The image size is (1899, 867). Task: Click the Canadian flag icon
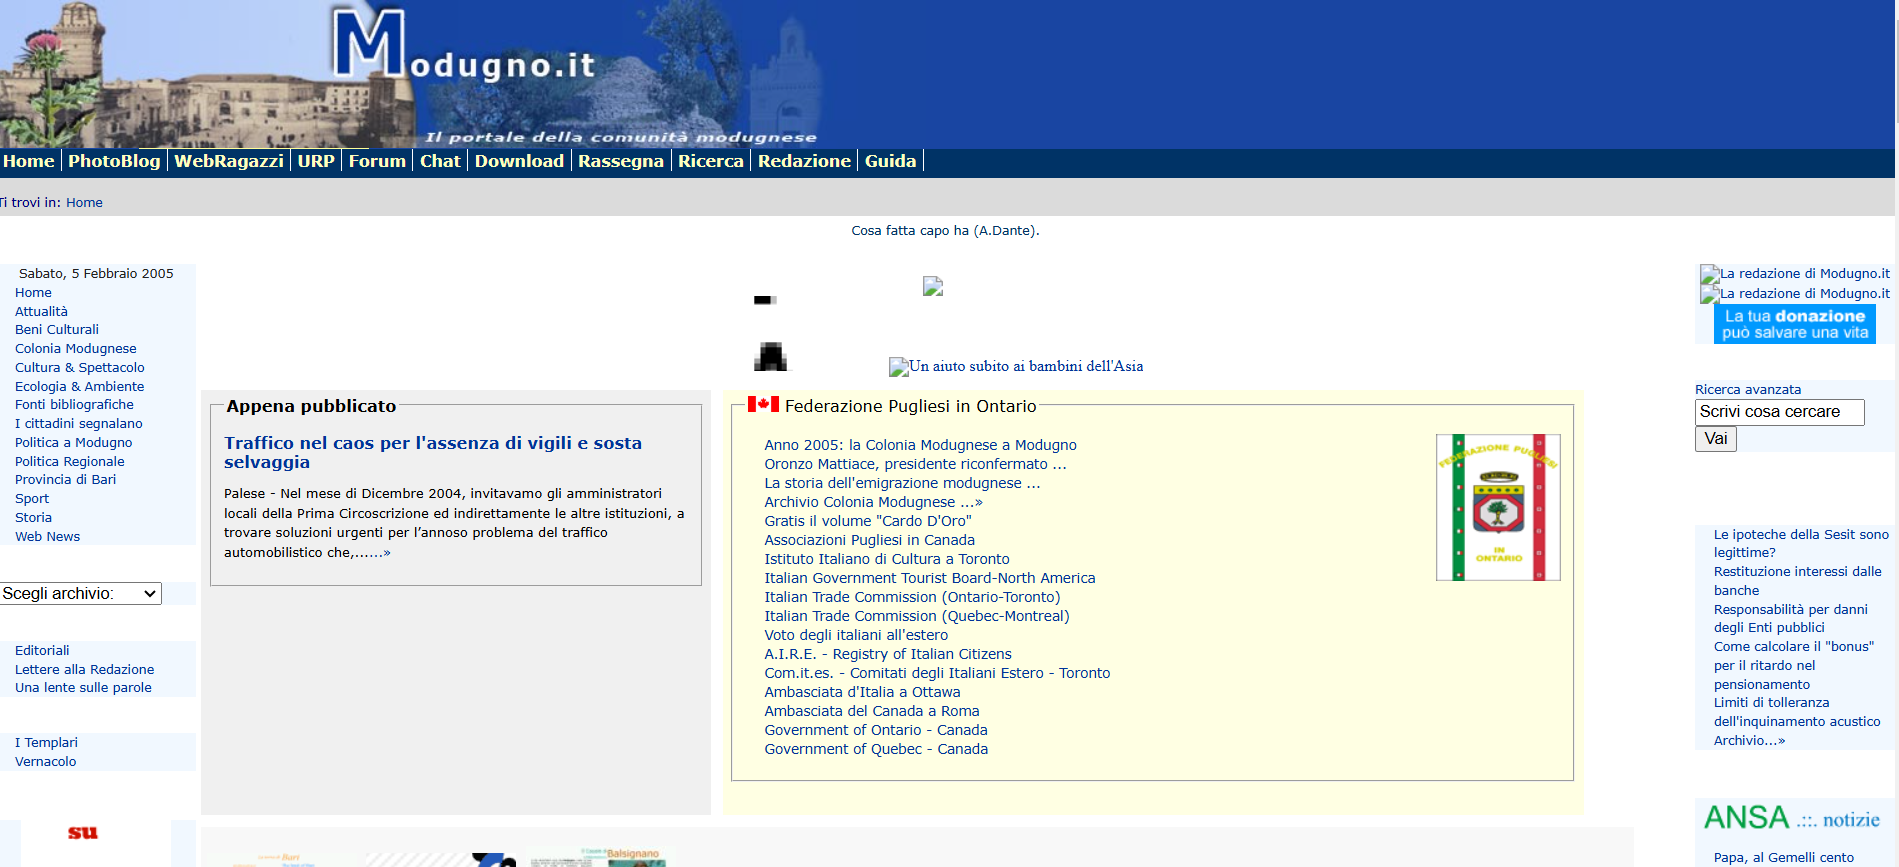tap(763, 404)
